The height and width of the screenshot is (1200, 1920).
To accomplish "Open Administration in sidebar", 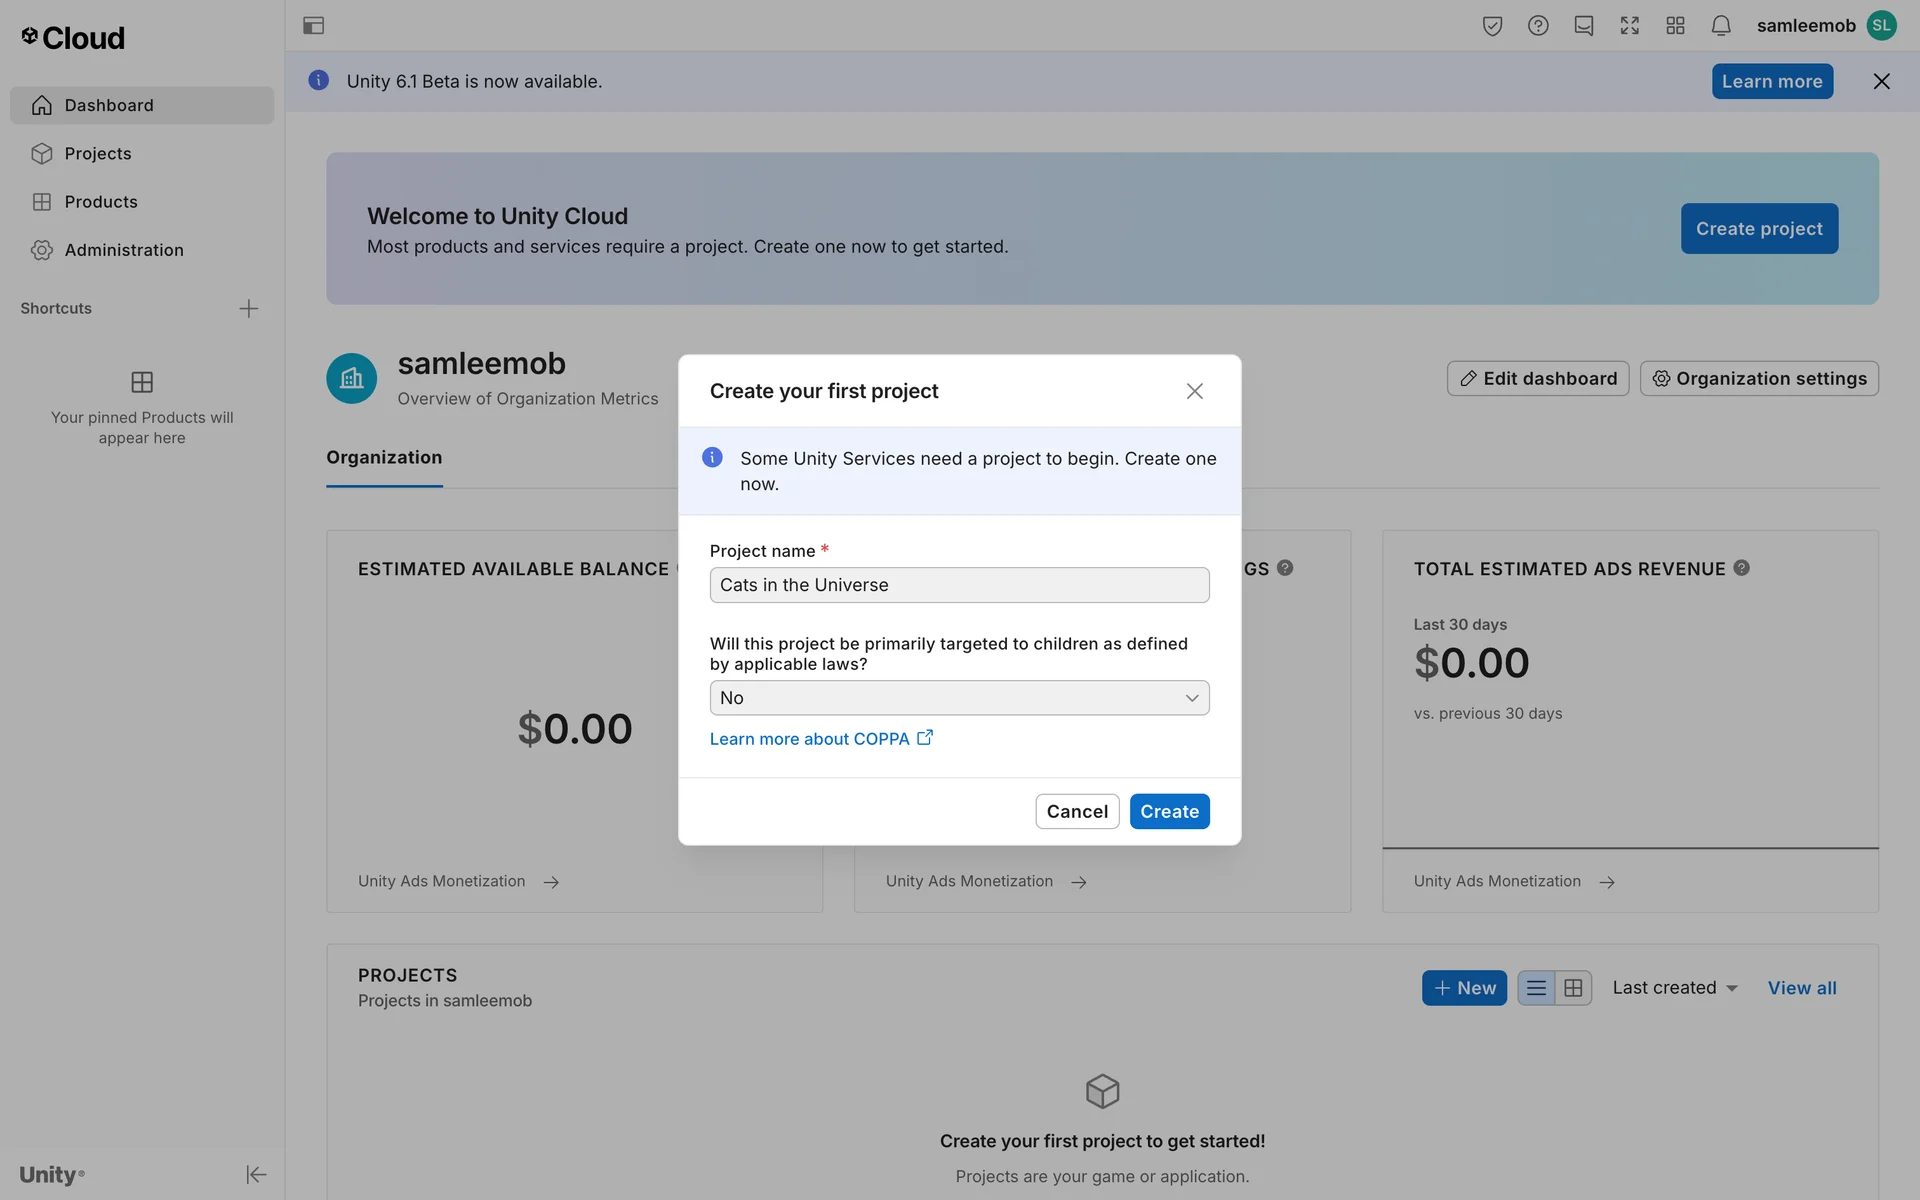I will [124, 250].
